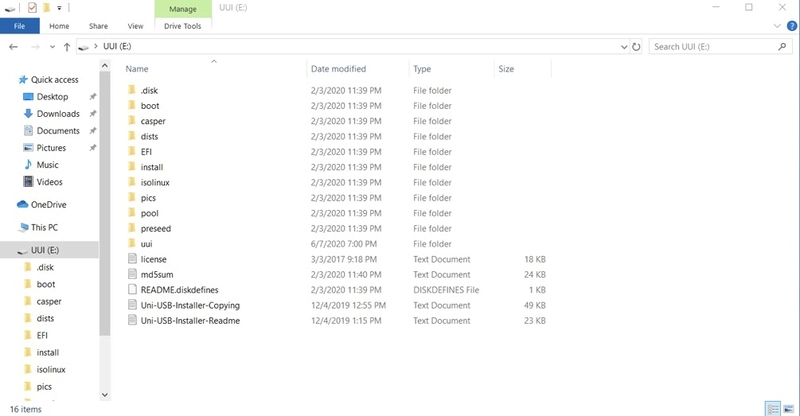Expand the address bar history dropdown
The image size is (800, 416).
point(623,47)
